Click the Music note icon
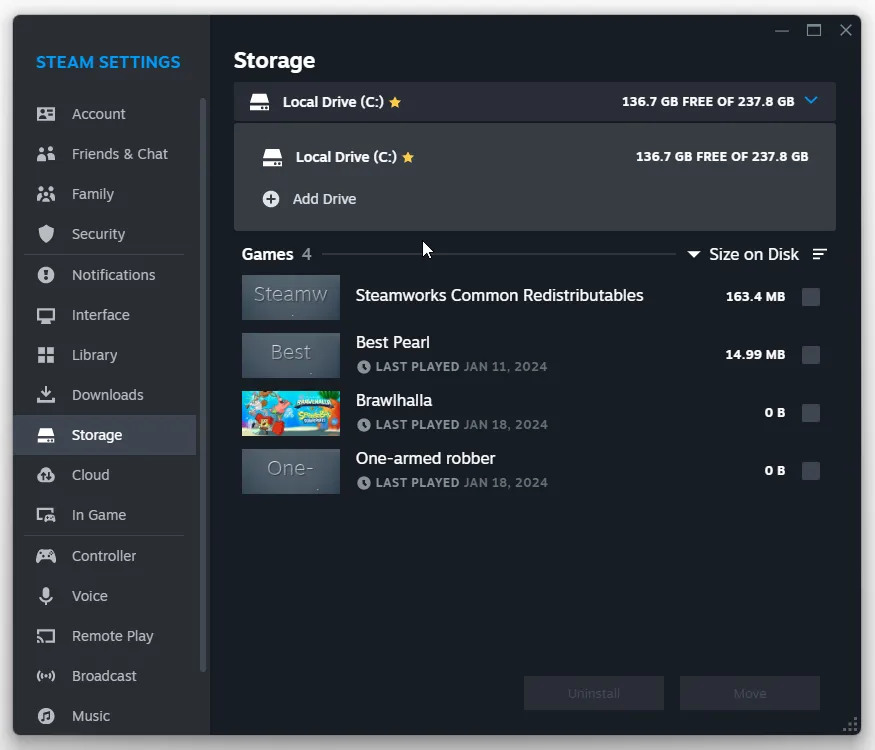This screenshot has width=875, height=750. 46,716
